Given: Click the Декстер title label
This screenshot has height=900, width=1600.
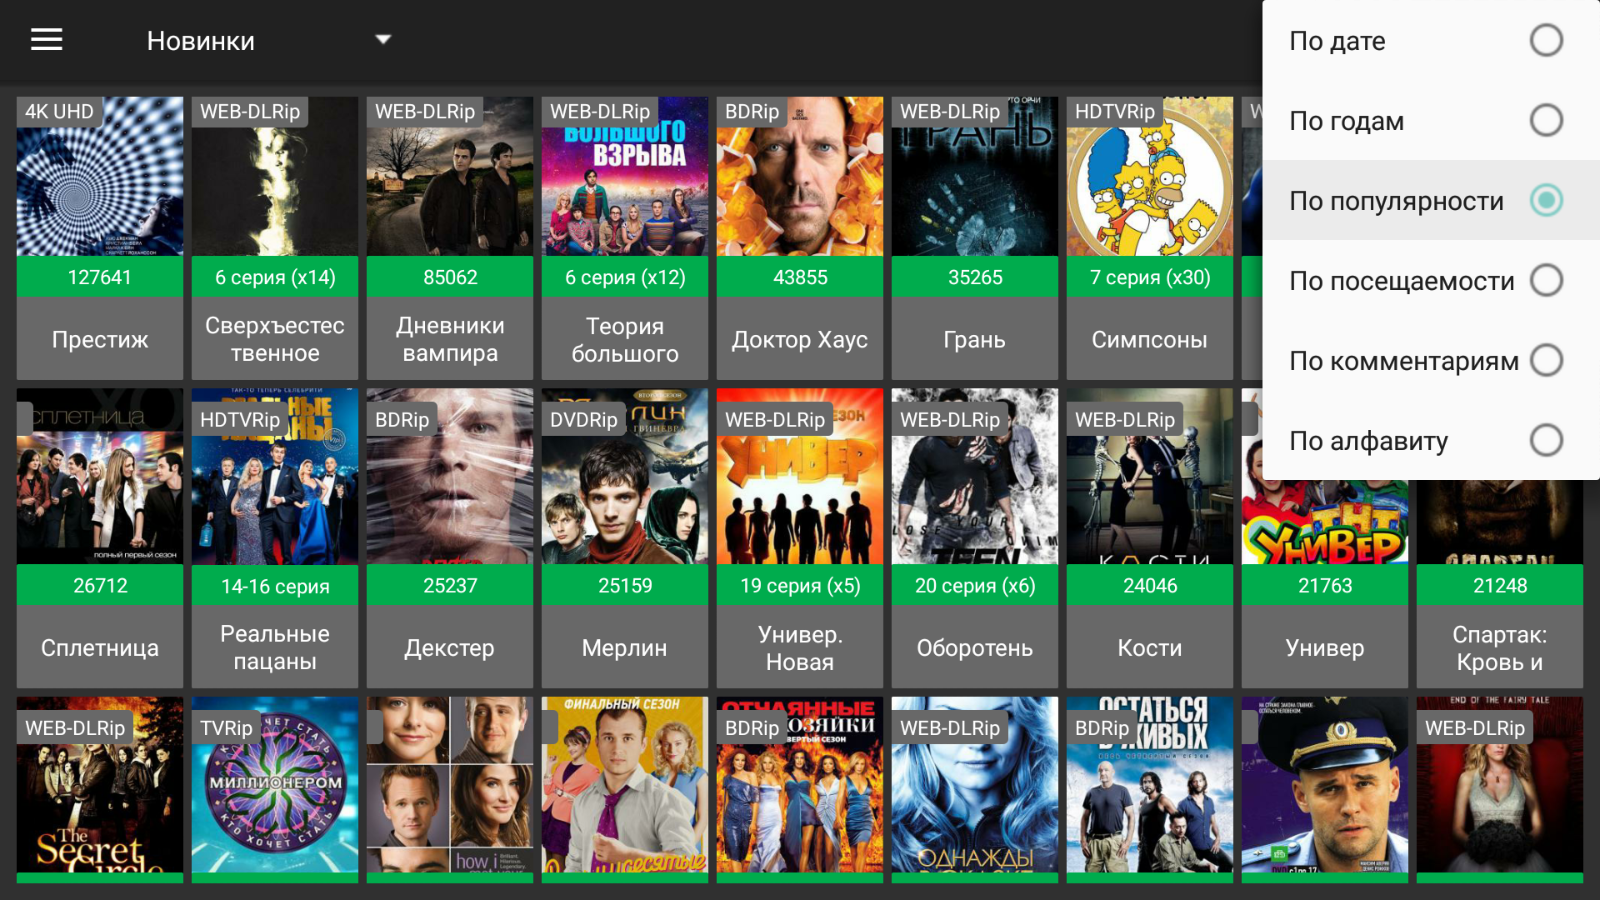Looking at the screenshot, I should point(450,648).
